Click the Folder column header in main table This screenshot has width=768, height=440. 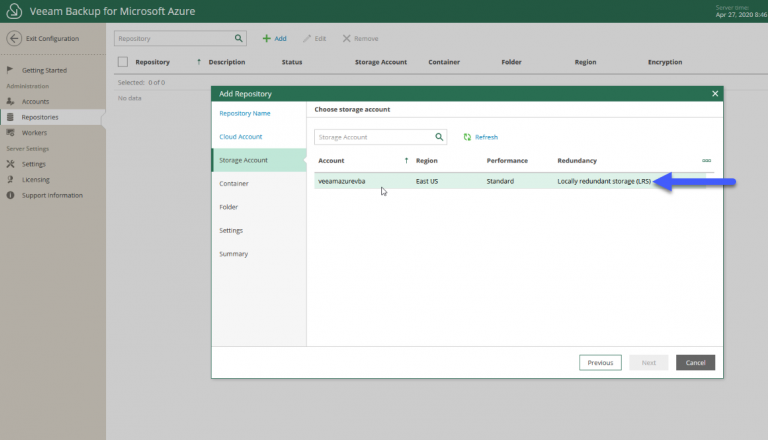click(x=511, y=62)
